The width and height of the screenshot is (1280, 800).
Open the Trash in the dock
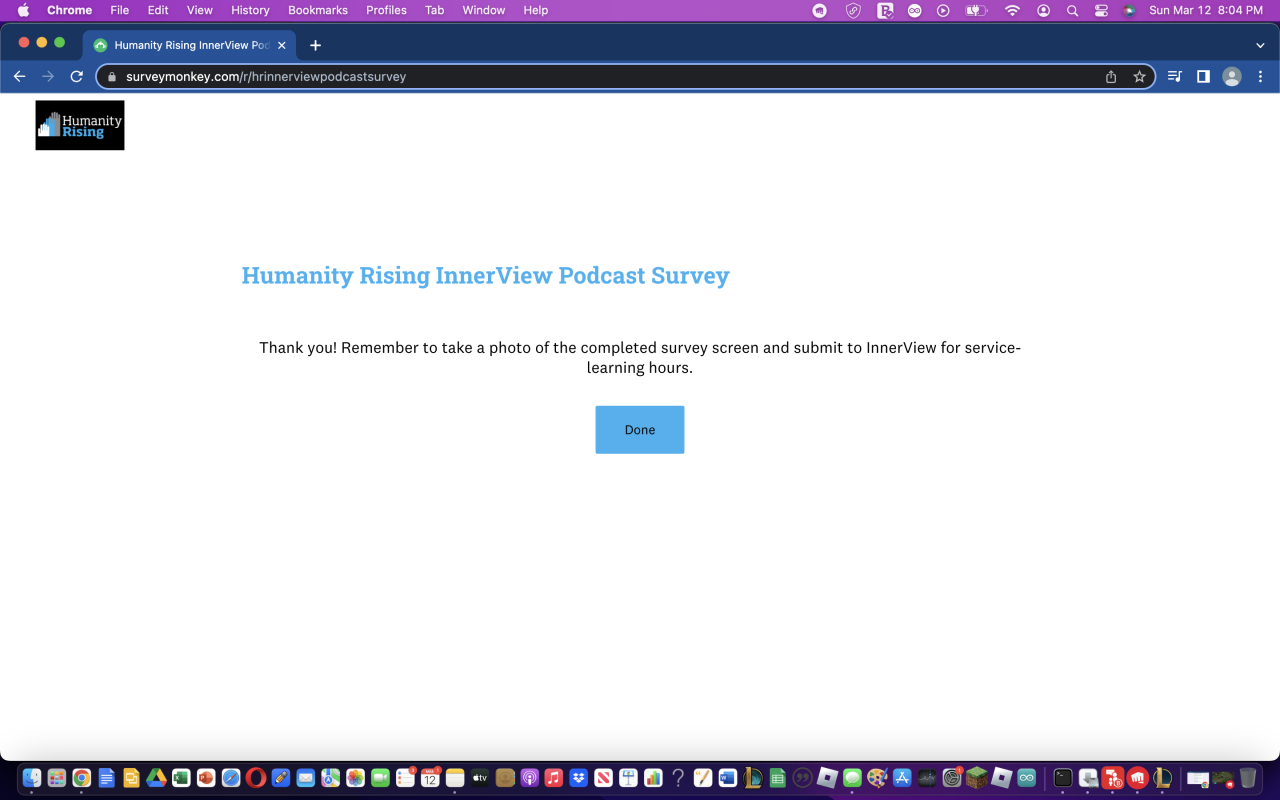1248,778
